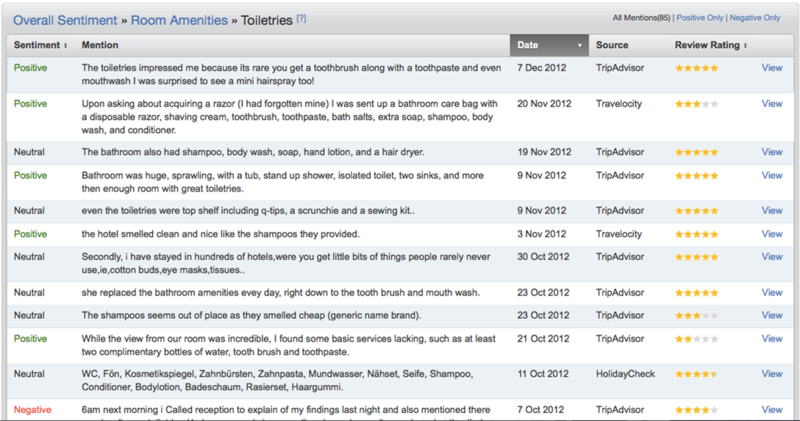Viewport: 800px width, 421px height.
Task: Click the five-star rating for 7 Dec 2012
Action: click(696, 68)
